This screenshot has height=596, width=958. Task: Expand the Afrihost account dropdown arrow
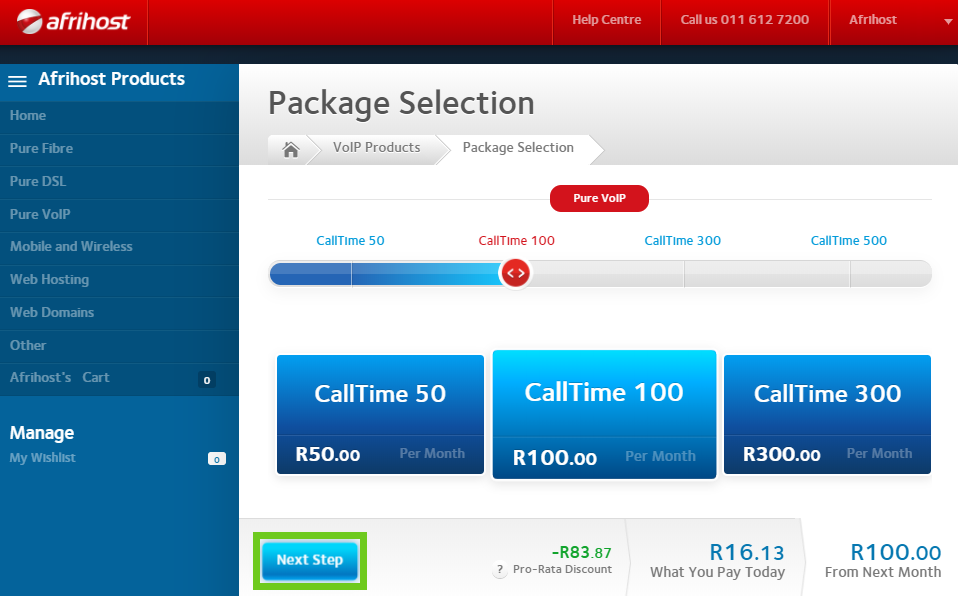[947, 21]
